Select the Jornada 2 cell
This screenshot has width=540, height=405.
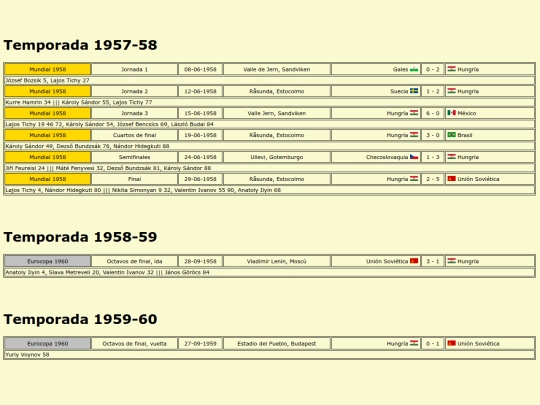(x=135, y=91)
